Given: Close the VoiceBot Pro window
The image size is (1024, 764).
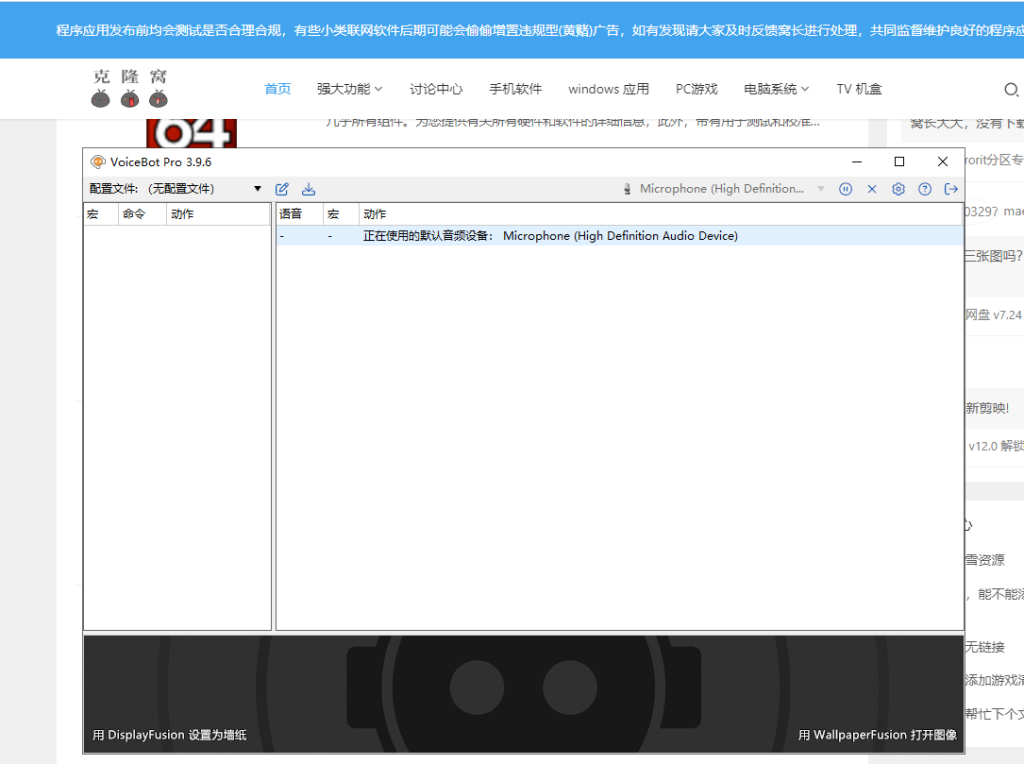Looking at the screenshot, I should pyautogui.click(x=942, y=162).
